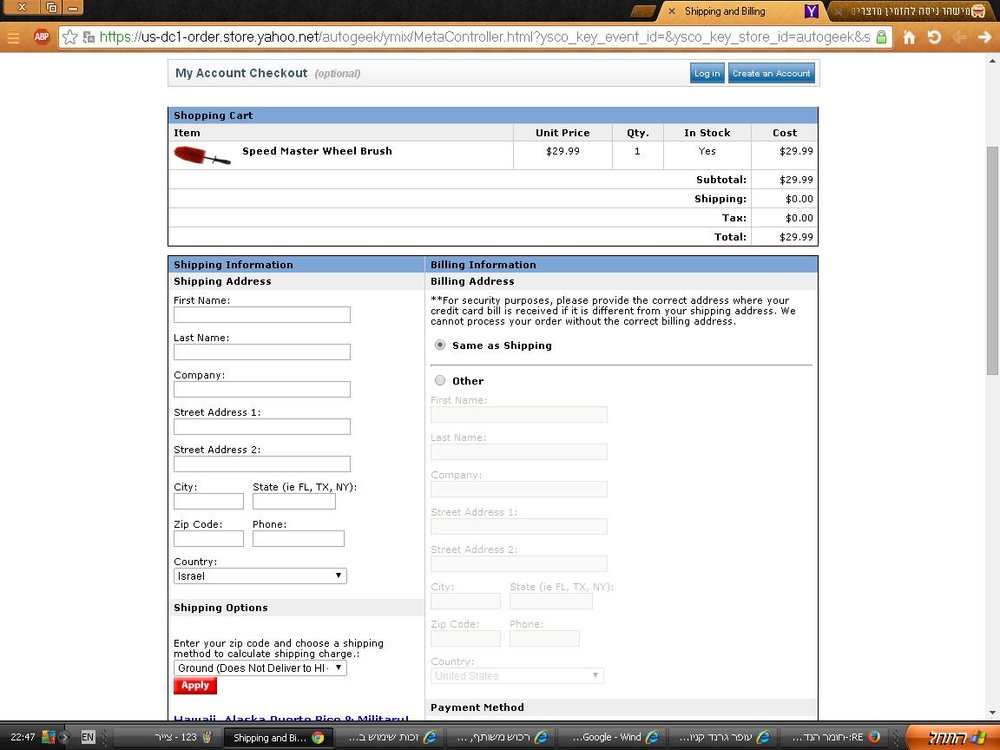Restore the browser window with the overlapping-squares button

point(52,8)
